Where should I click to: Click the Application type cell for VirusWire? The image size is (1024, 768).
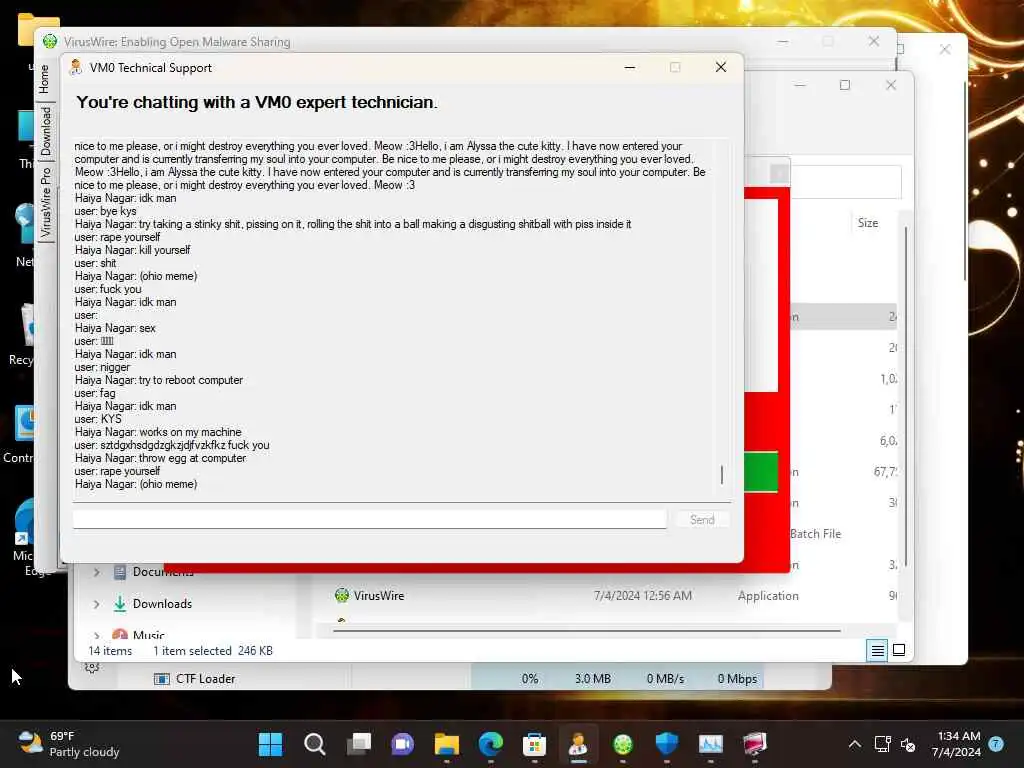768,596
